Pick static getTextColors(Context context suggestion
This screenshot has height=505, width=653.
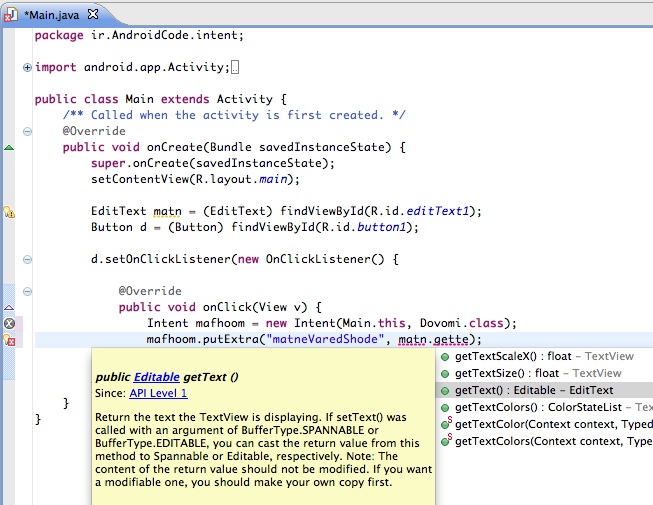click(550, 441)
